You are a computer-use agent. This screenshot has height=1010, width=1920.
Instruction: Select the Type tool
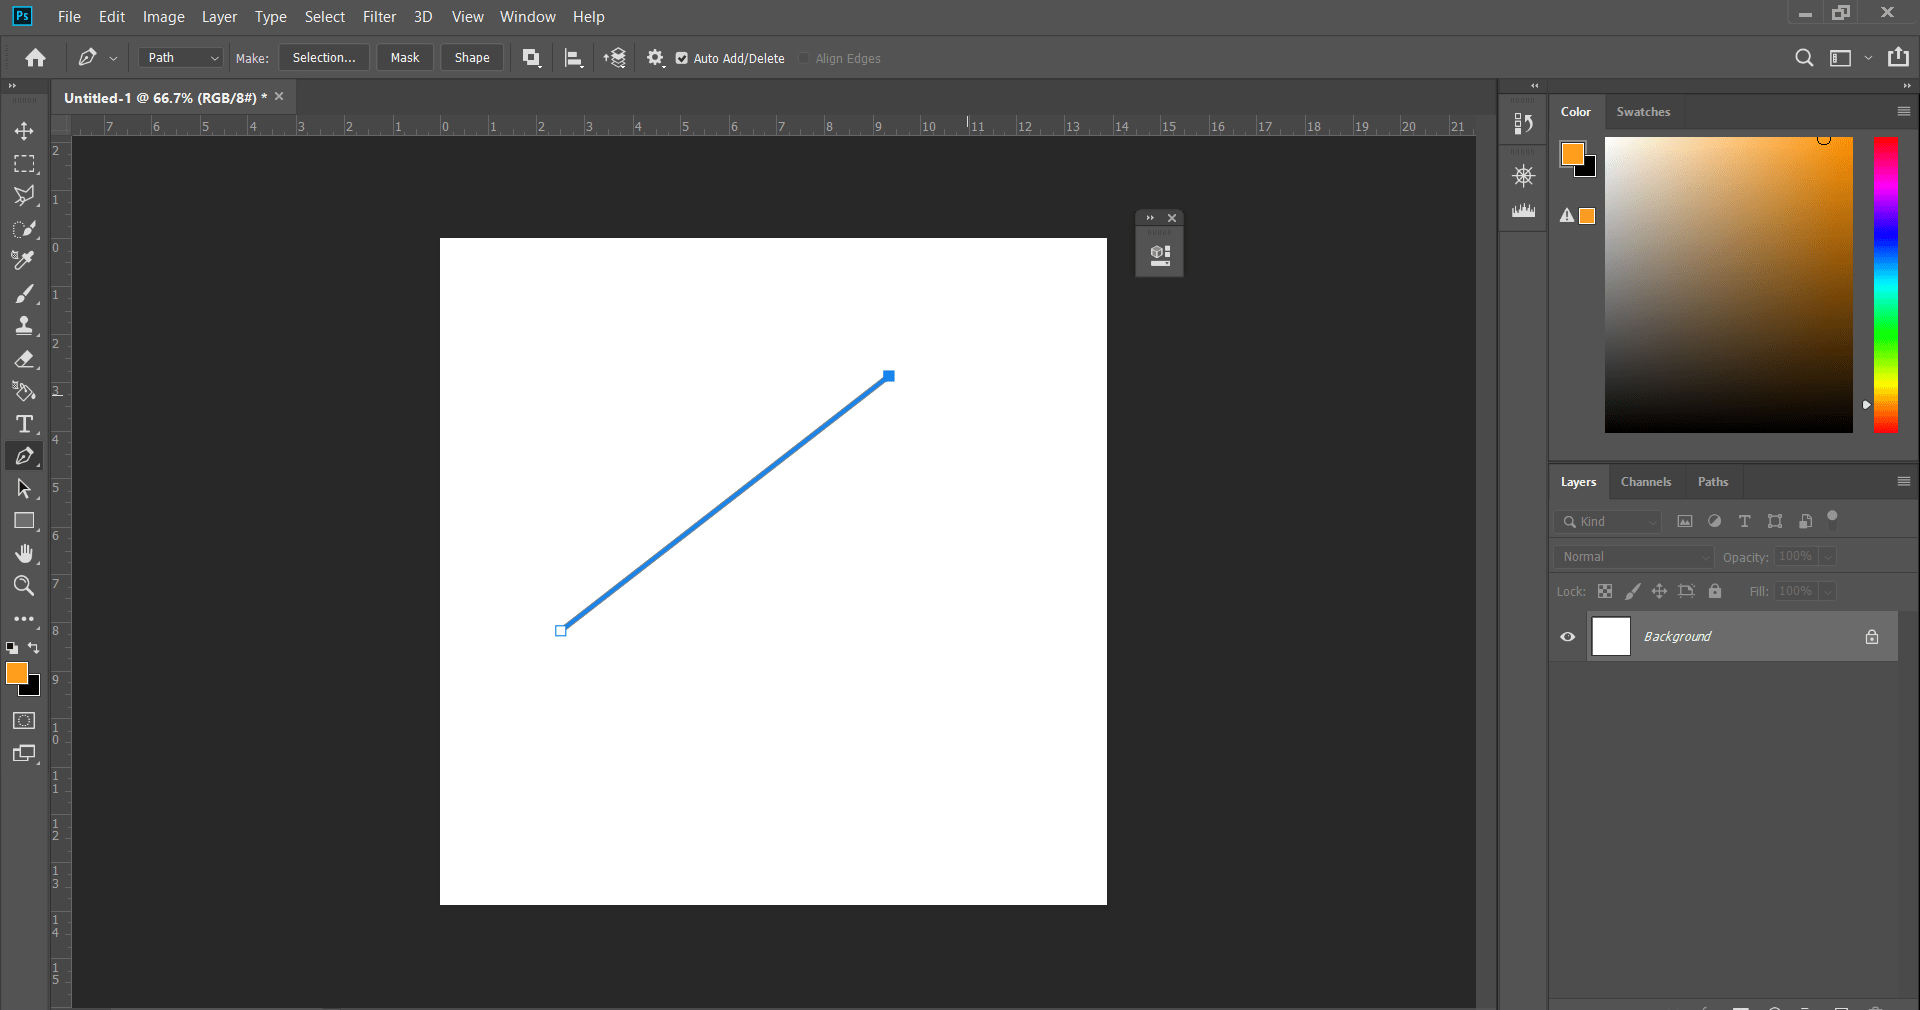24,424
